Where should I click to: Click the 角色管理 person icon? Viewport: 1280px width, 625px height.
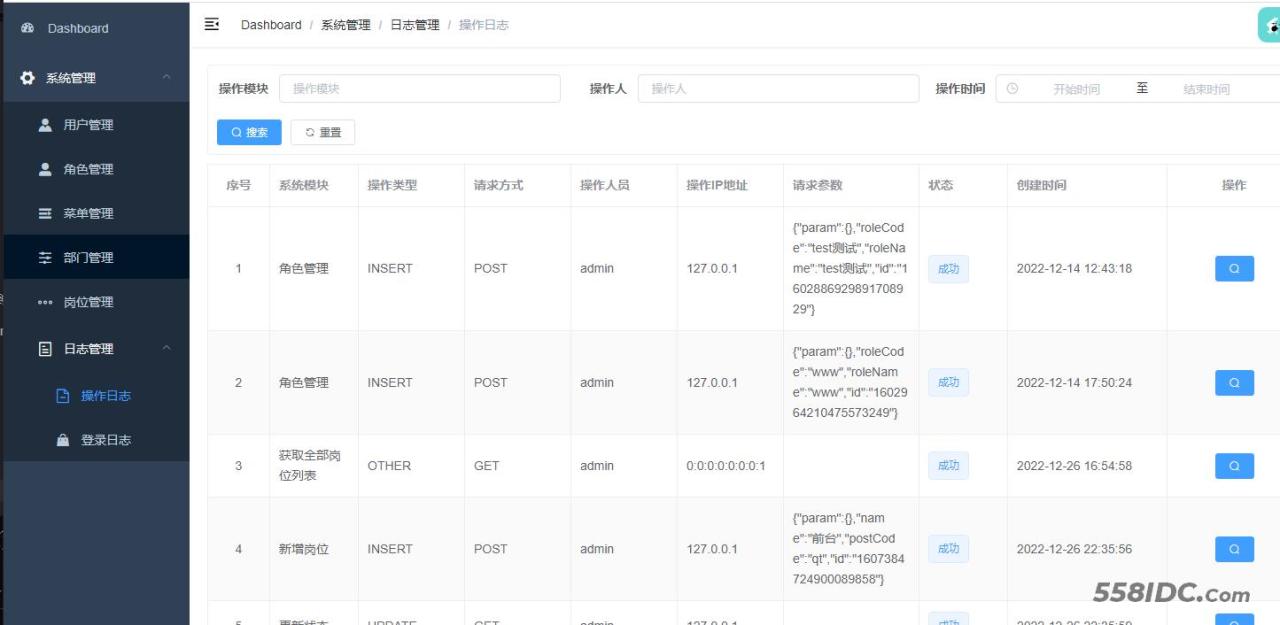pyautogui.click(x=45, y=169)
